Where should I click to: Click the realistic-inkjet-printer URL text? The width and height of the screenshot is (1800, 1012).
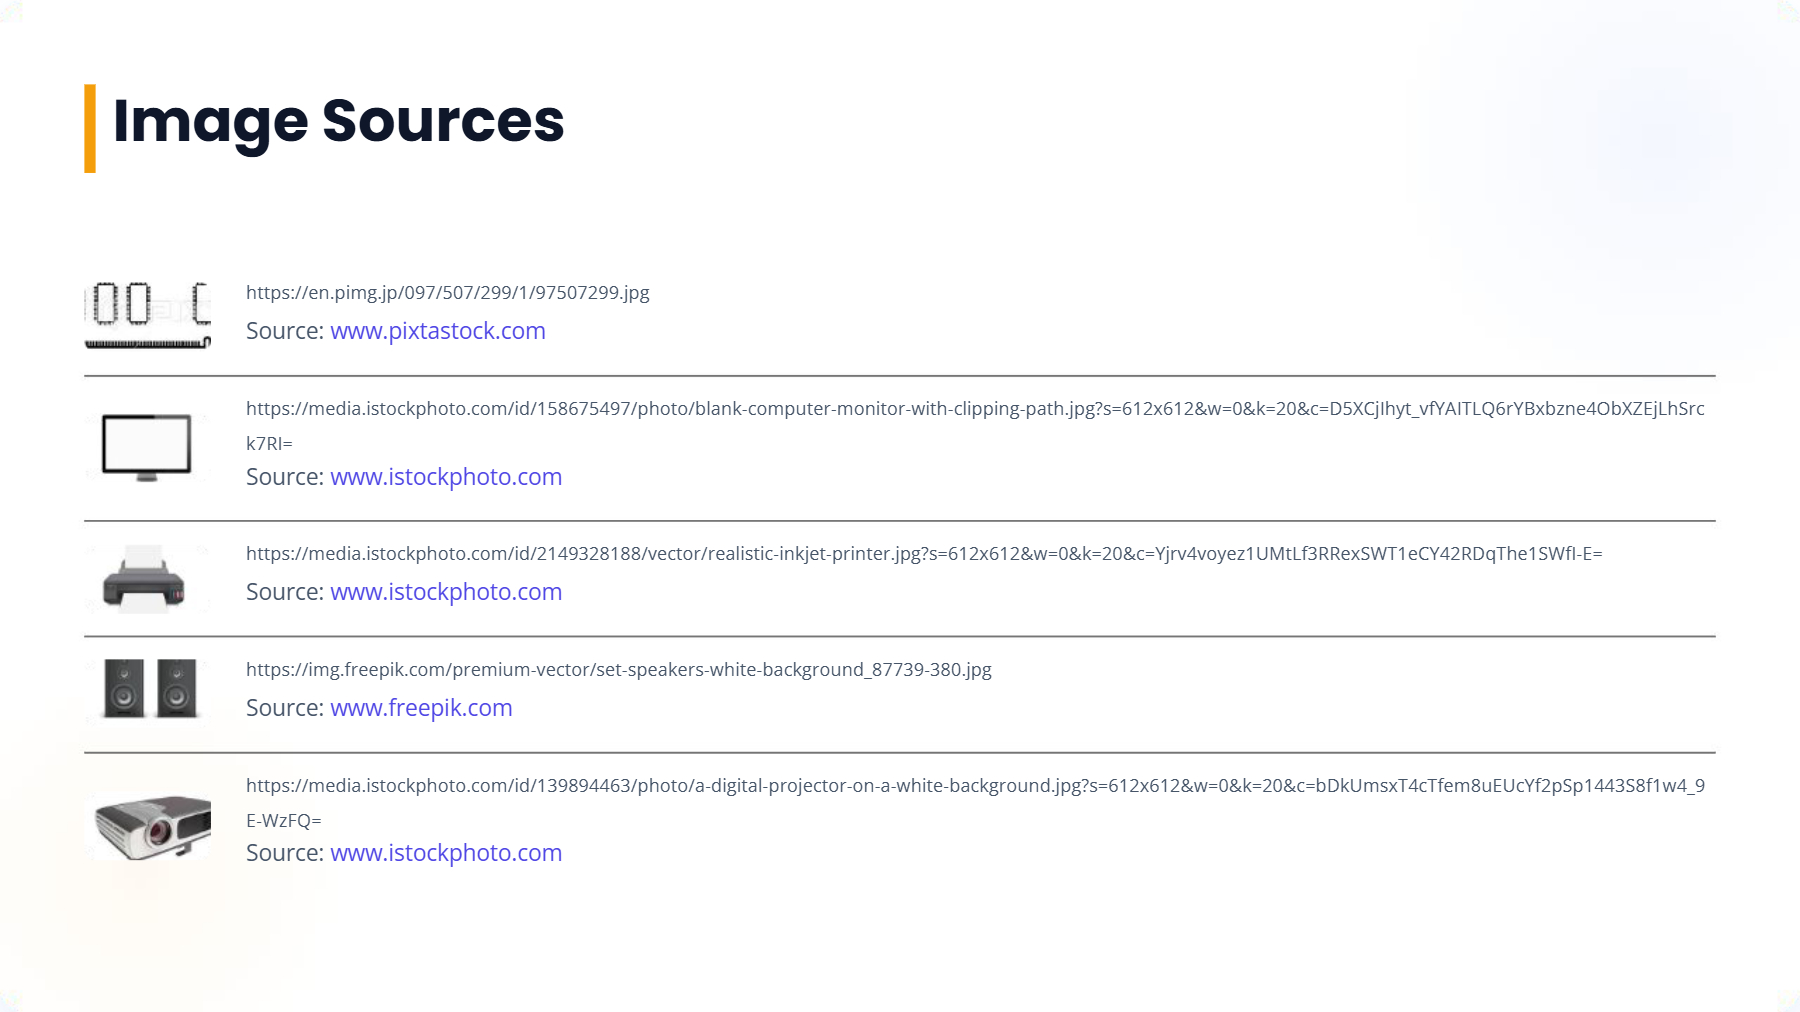click(924, 554)
